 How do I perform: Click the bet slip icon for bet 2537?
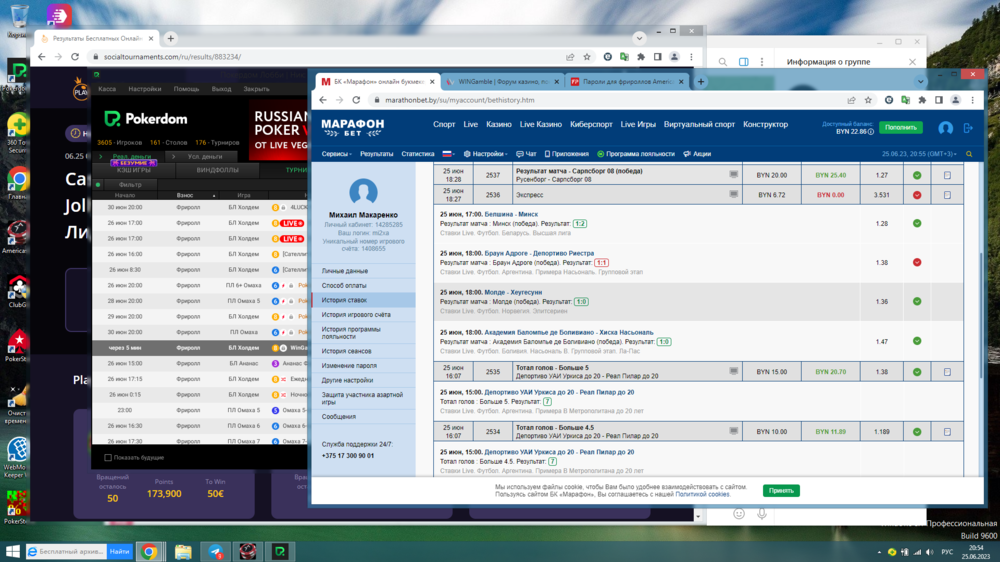[x=947, y=175]
